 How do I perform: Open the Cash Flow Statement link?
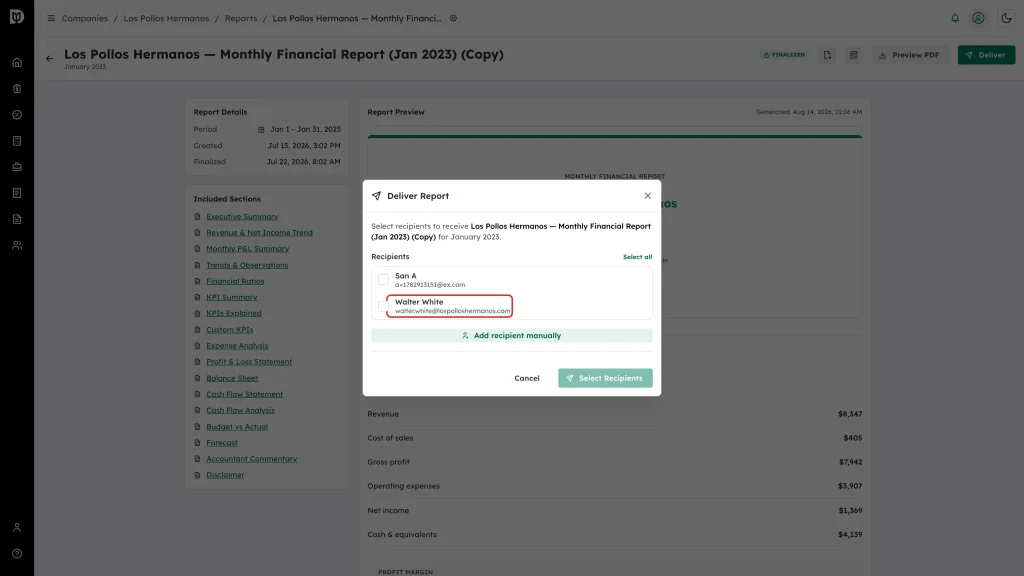[244, 394]
